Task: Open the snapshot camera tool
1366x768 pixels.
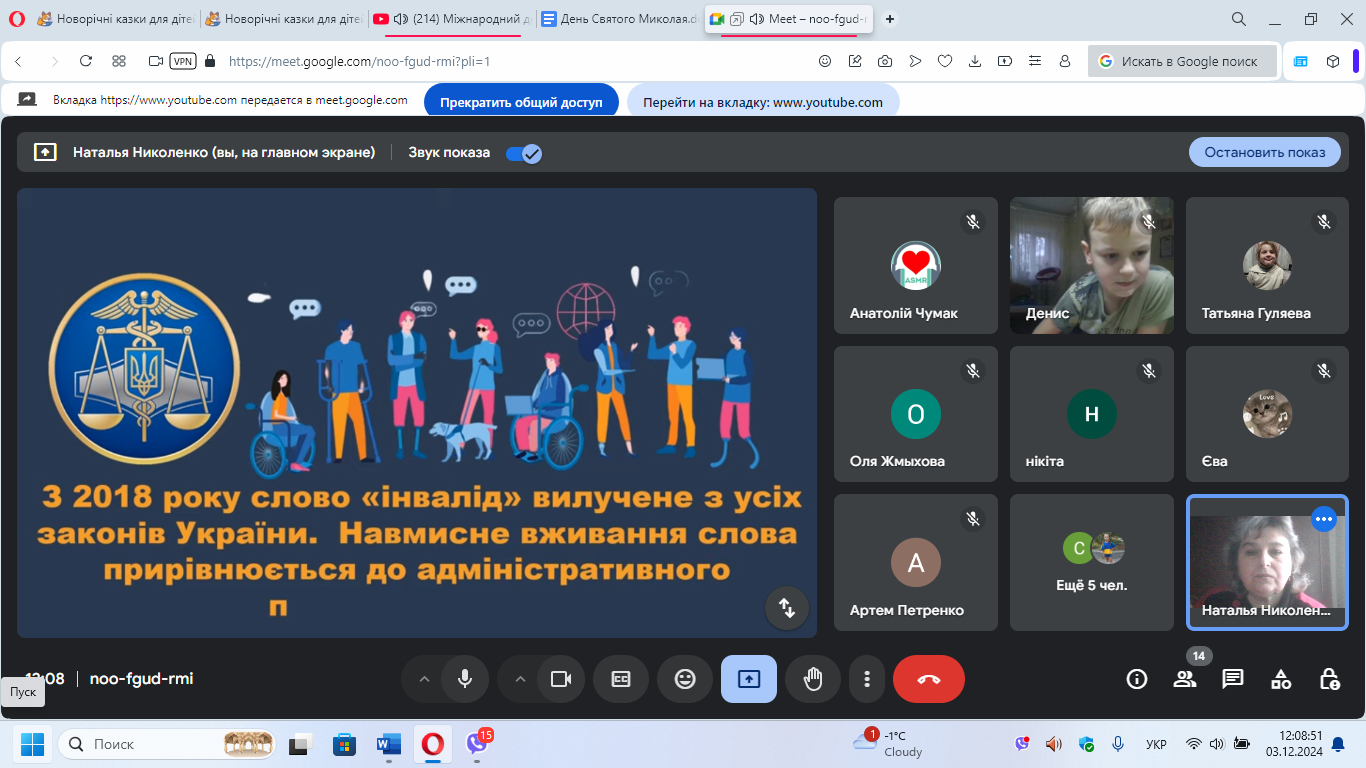Action: pyautogui.click(x=885, y=61)
